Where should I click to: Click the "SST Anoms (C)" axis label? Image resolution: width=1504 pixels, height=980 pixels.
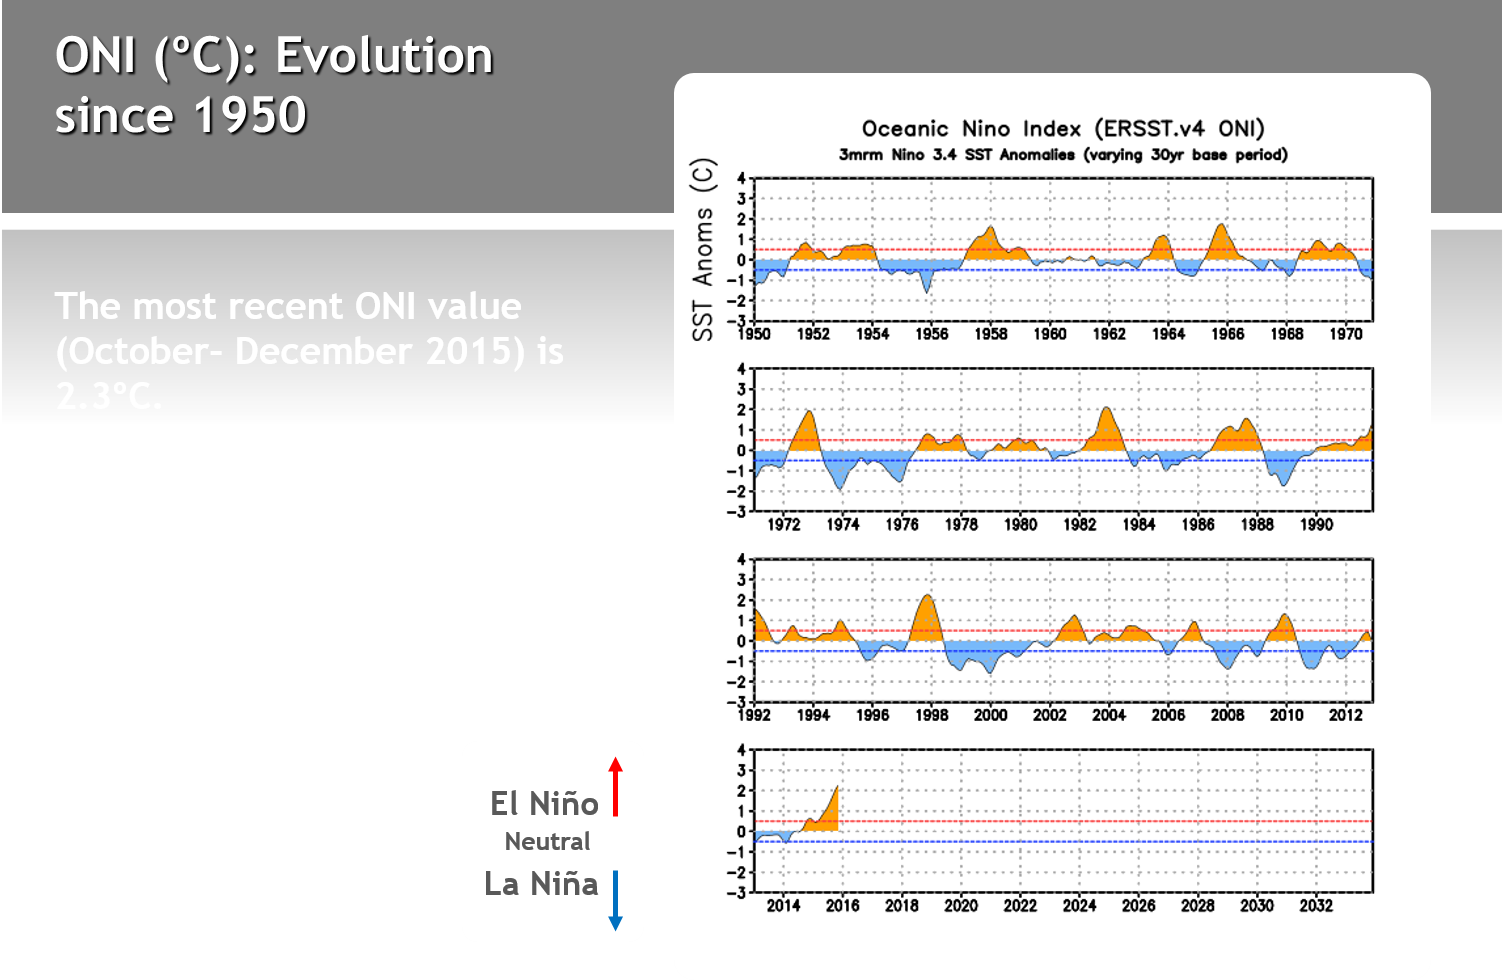click(x=703, y=249)
